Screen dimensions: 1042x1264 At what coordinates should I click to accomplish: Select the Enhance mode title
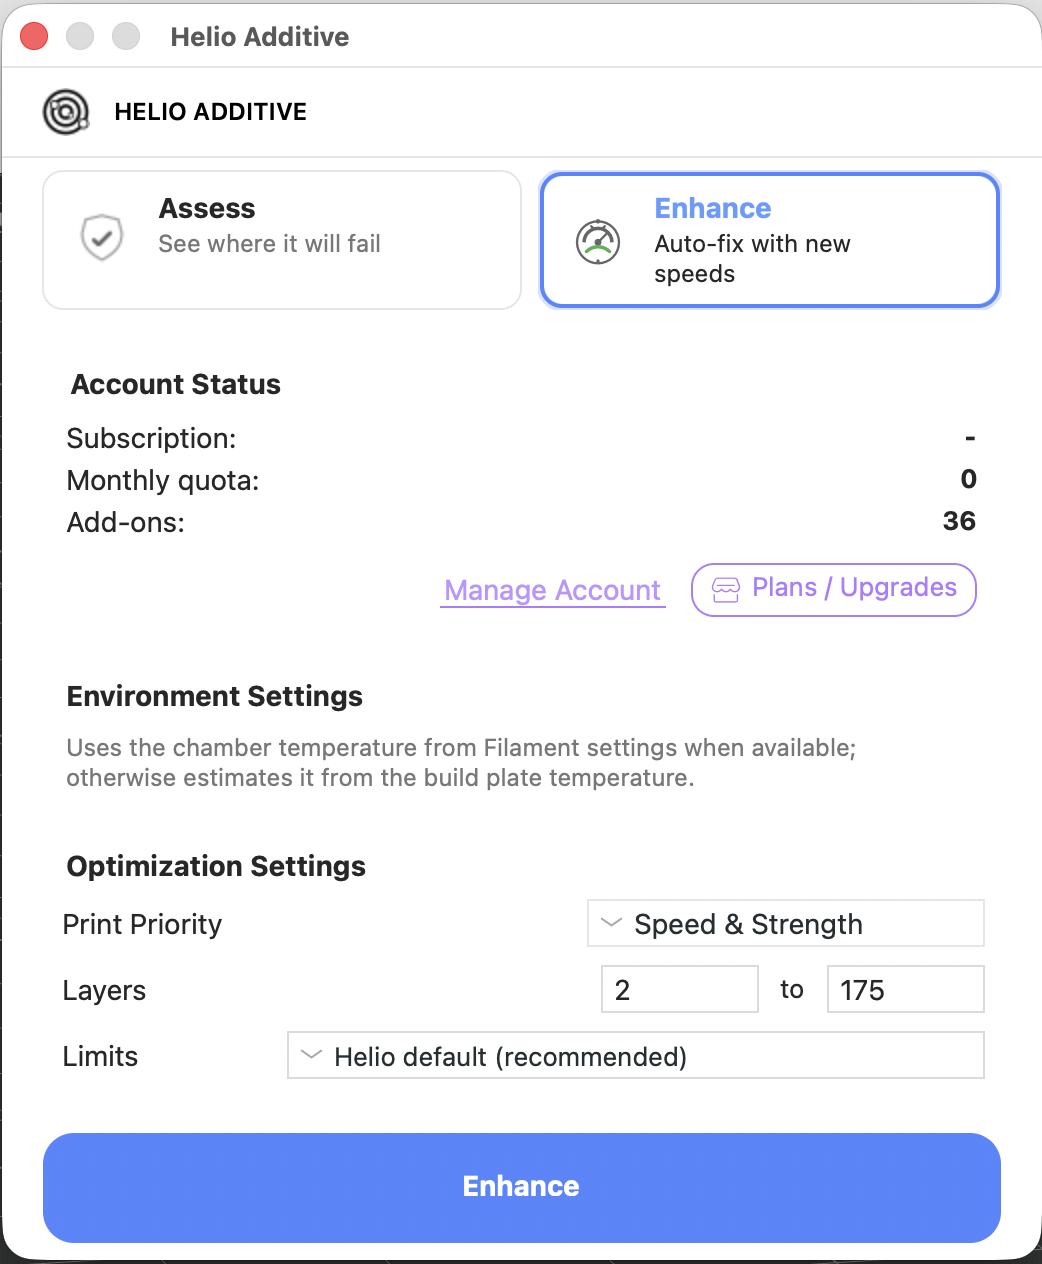point(712,208)
